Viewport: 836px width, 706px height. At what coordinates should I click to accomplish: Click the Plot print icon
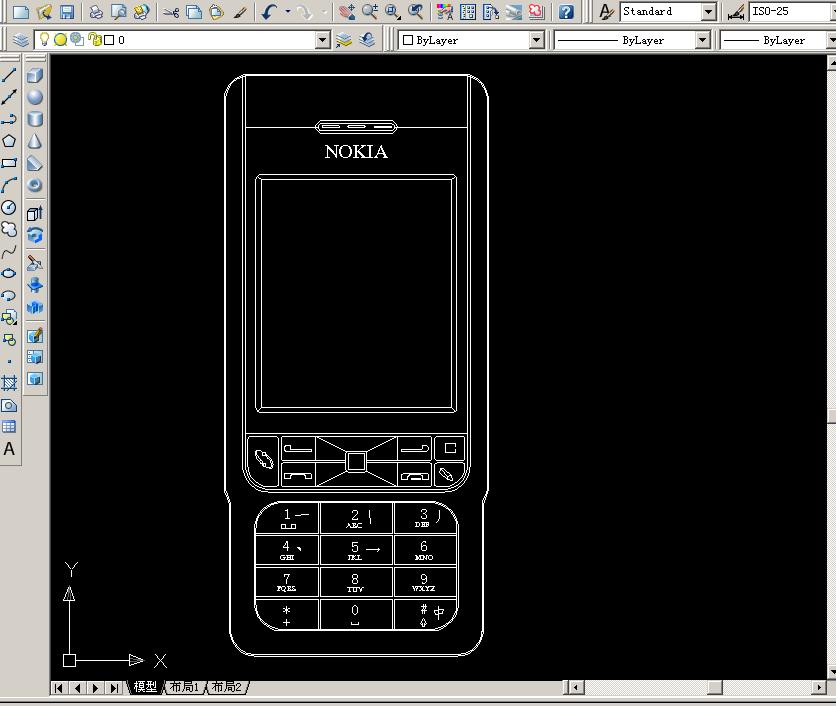pos(95,12)
